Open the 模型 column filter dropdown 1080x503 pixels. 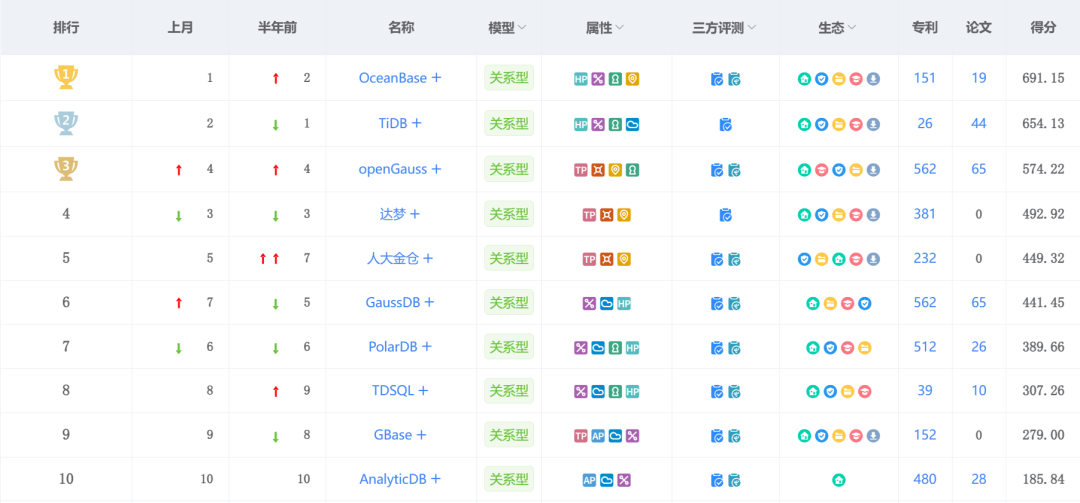click(522, 28)
